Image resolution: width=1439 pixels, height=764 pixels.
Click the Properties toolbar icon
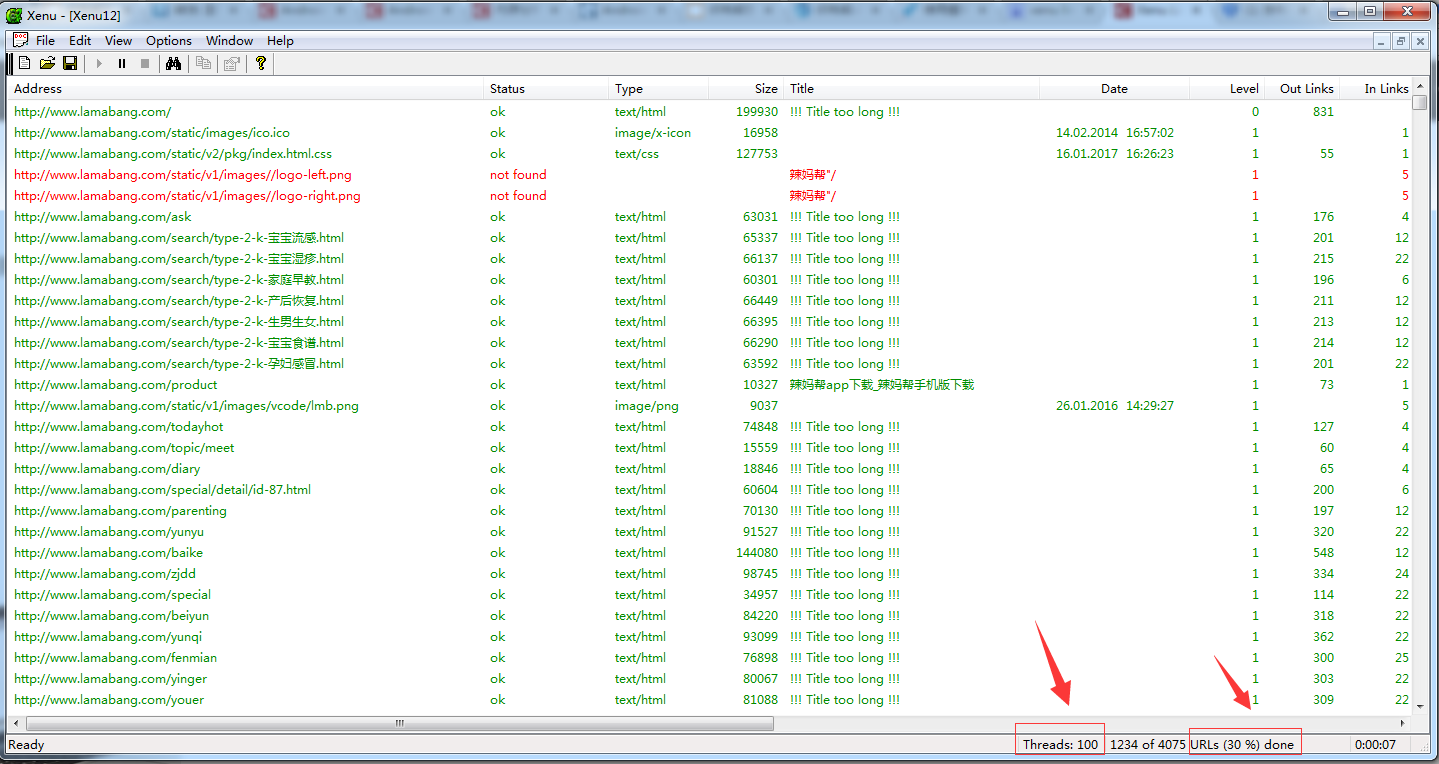click(x=231, y=63)
